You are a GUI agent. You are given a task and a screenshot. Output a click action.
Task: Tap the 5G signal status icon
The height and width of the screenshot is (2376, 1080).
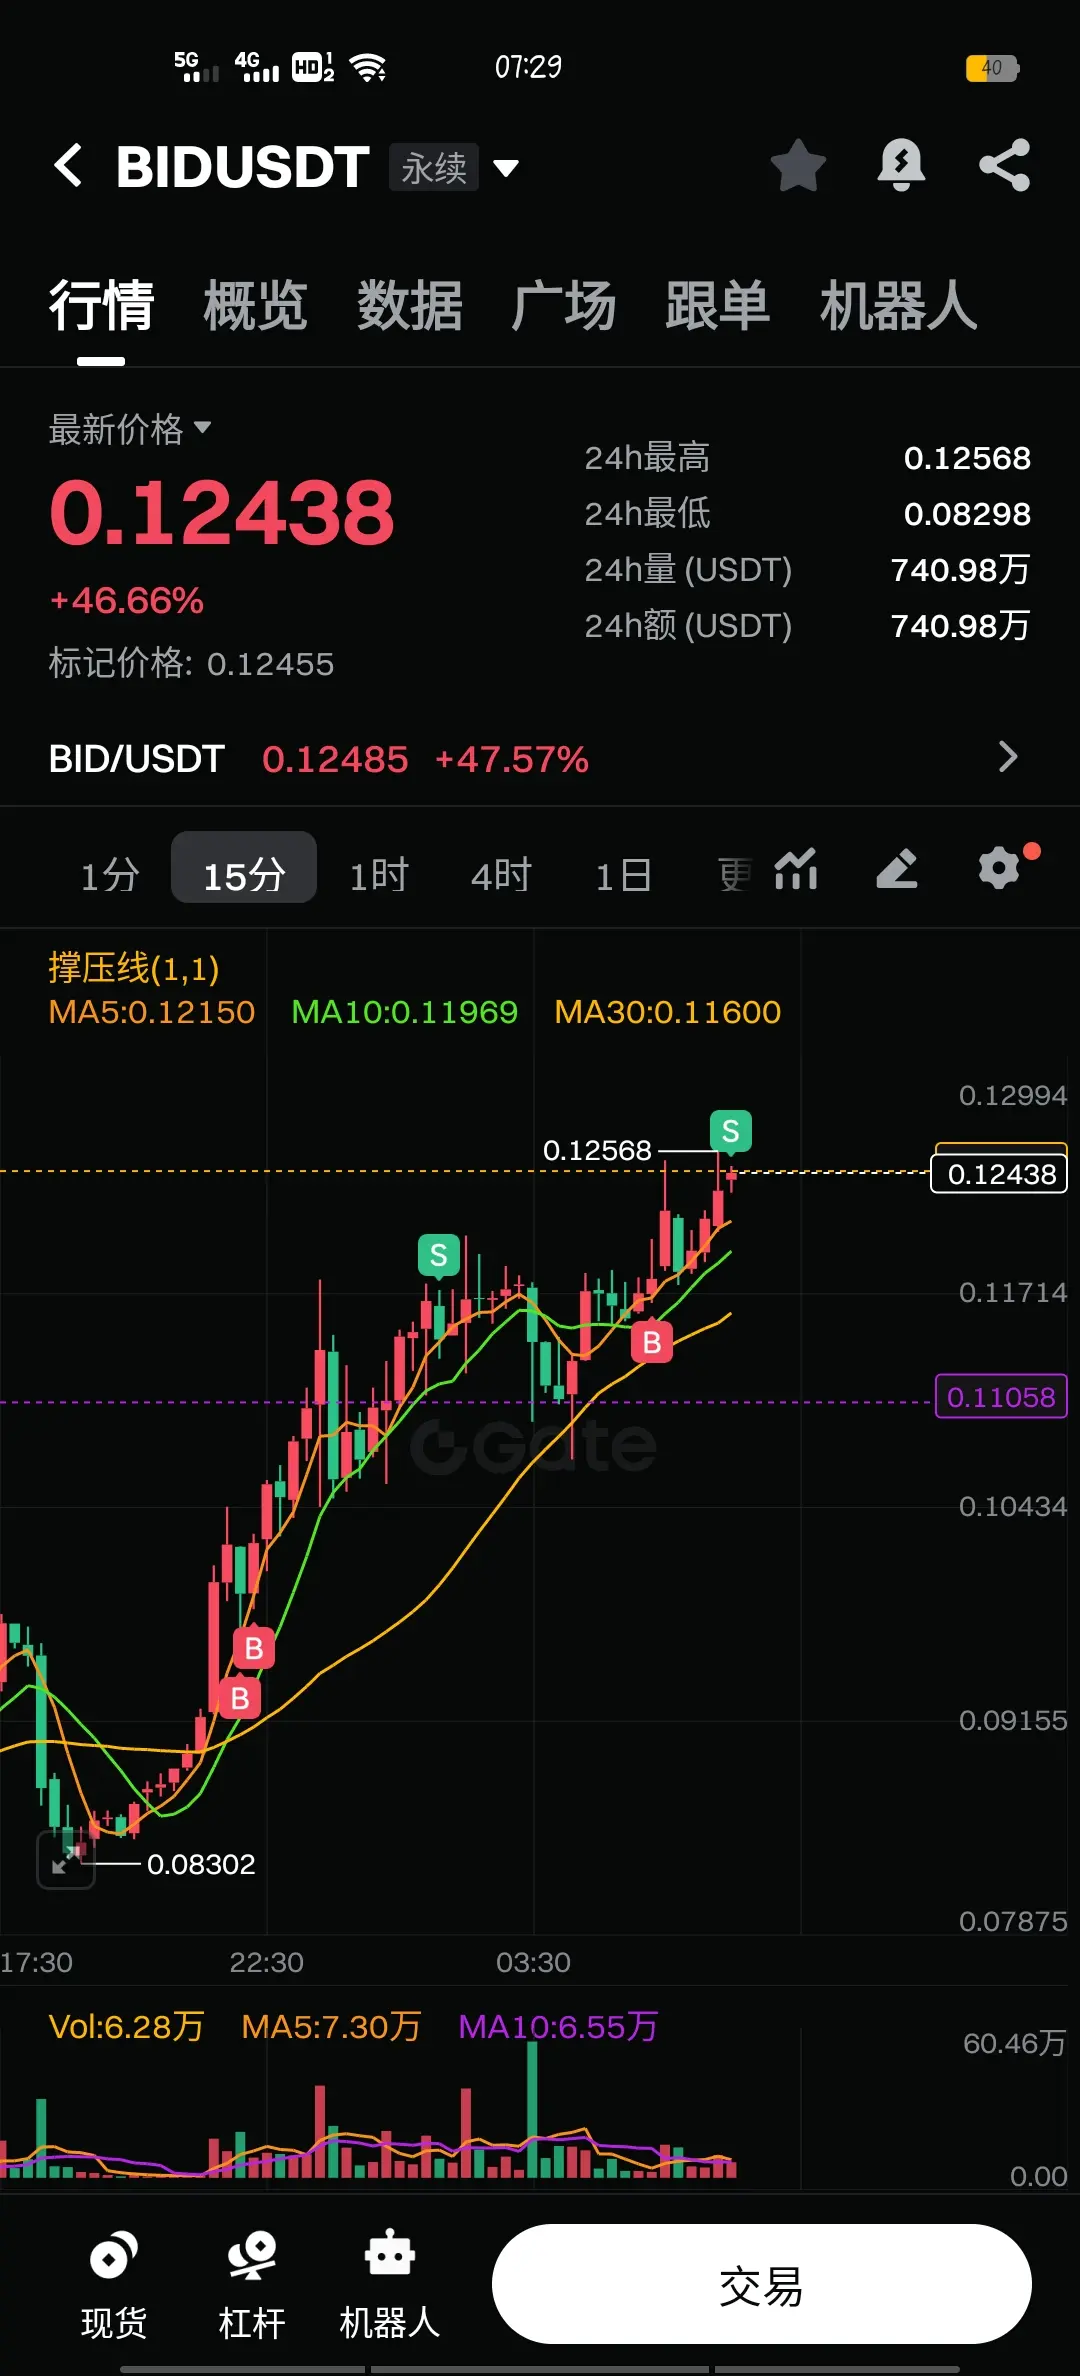[196, 67]
